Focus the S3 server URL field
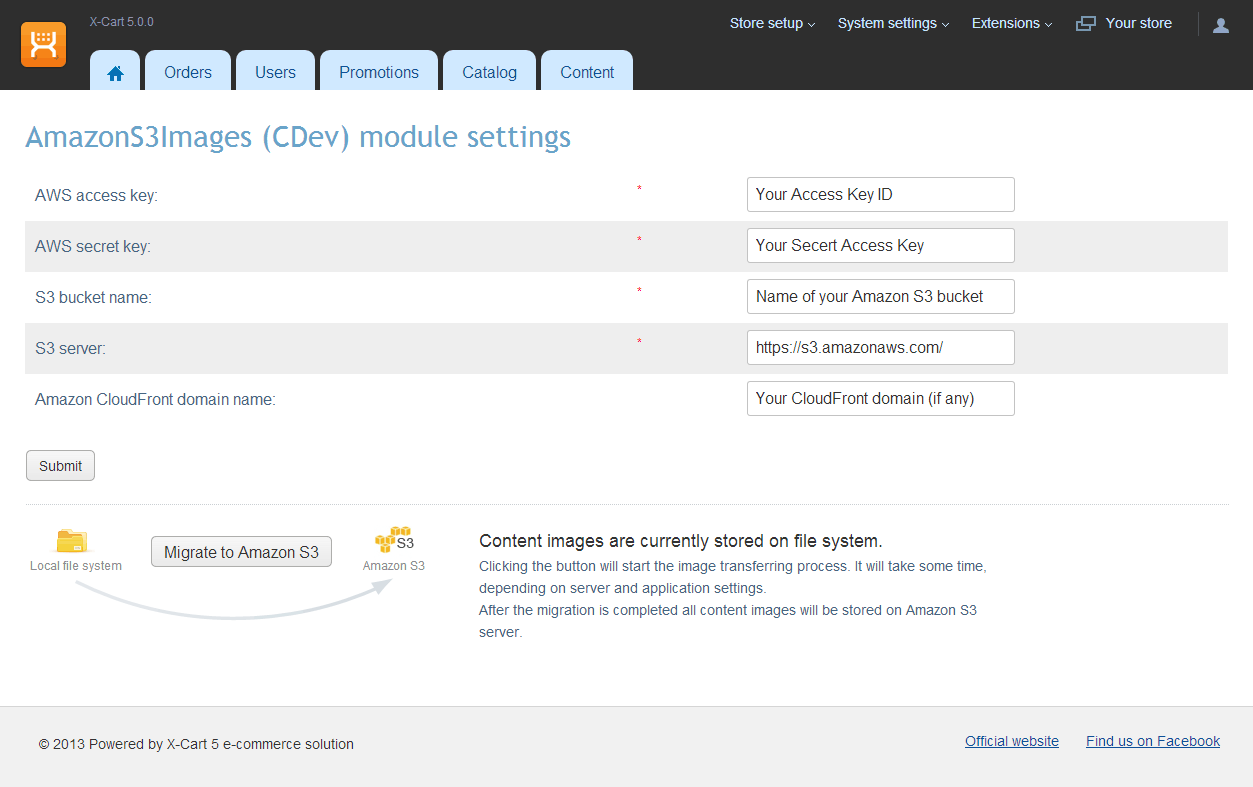The width and height of the screenshot is (1253, 787). point(881,348)
